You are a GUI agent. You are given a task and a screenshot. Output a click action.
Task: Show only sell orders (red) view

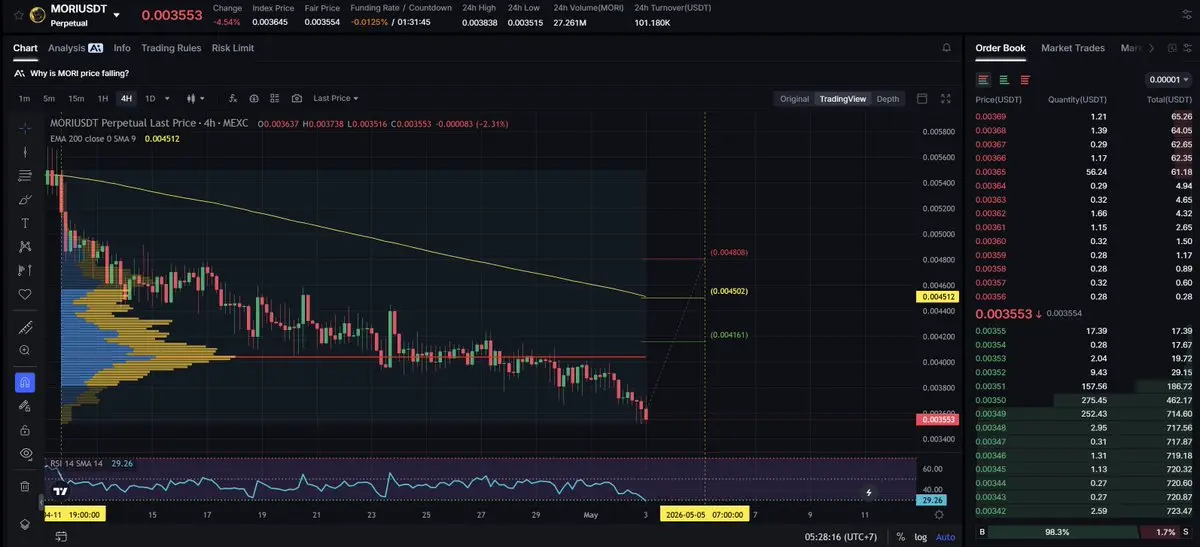click(1024, 80)
